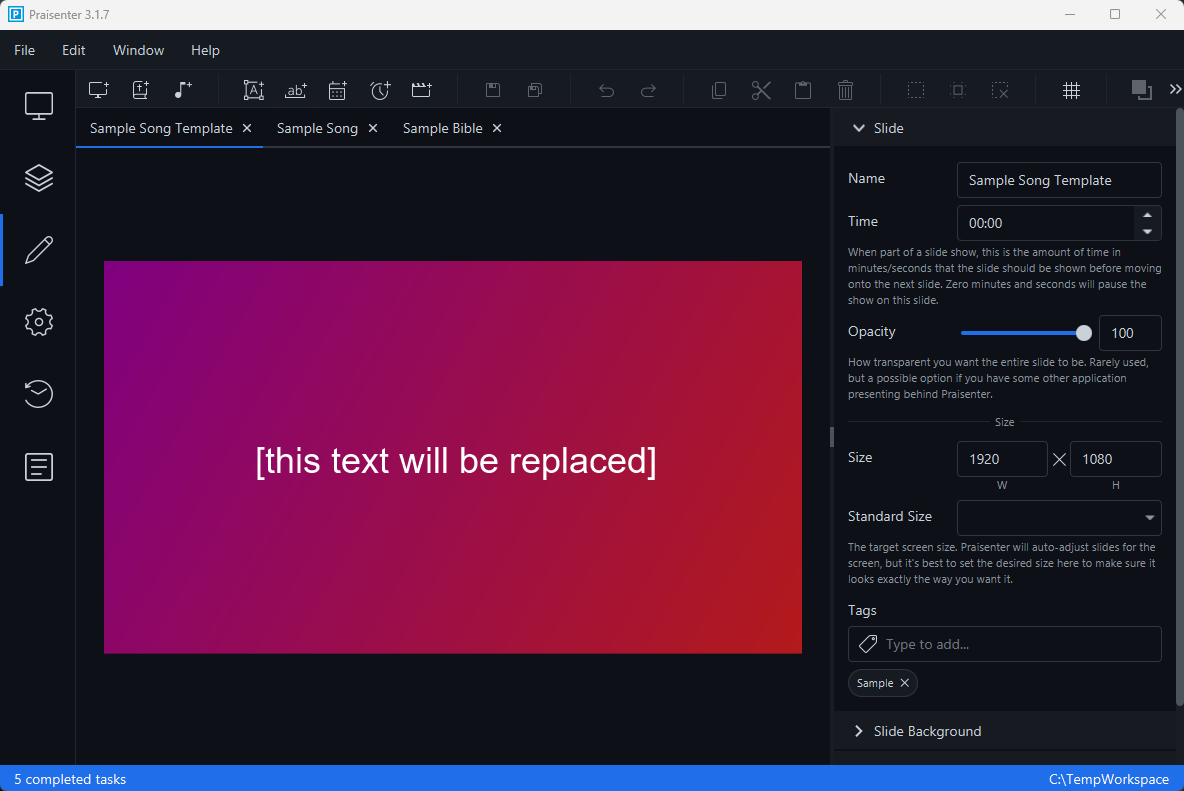Viewport: 1184px width, 791px height.
Task: Add a media placeholder from the toolbar
Action: (421, 89)
